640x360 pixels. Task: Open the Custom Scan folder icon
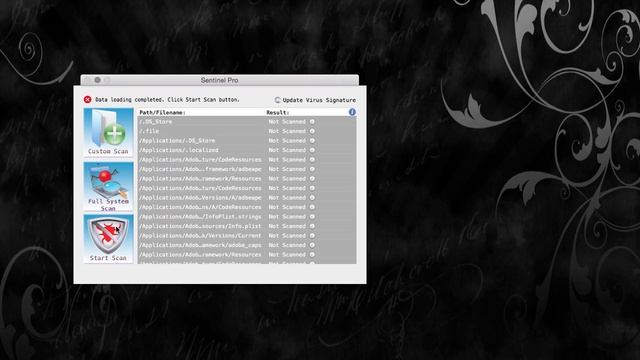(x=108, y=132)
